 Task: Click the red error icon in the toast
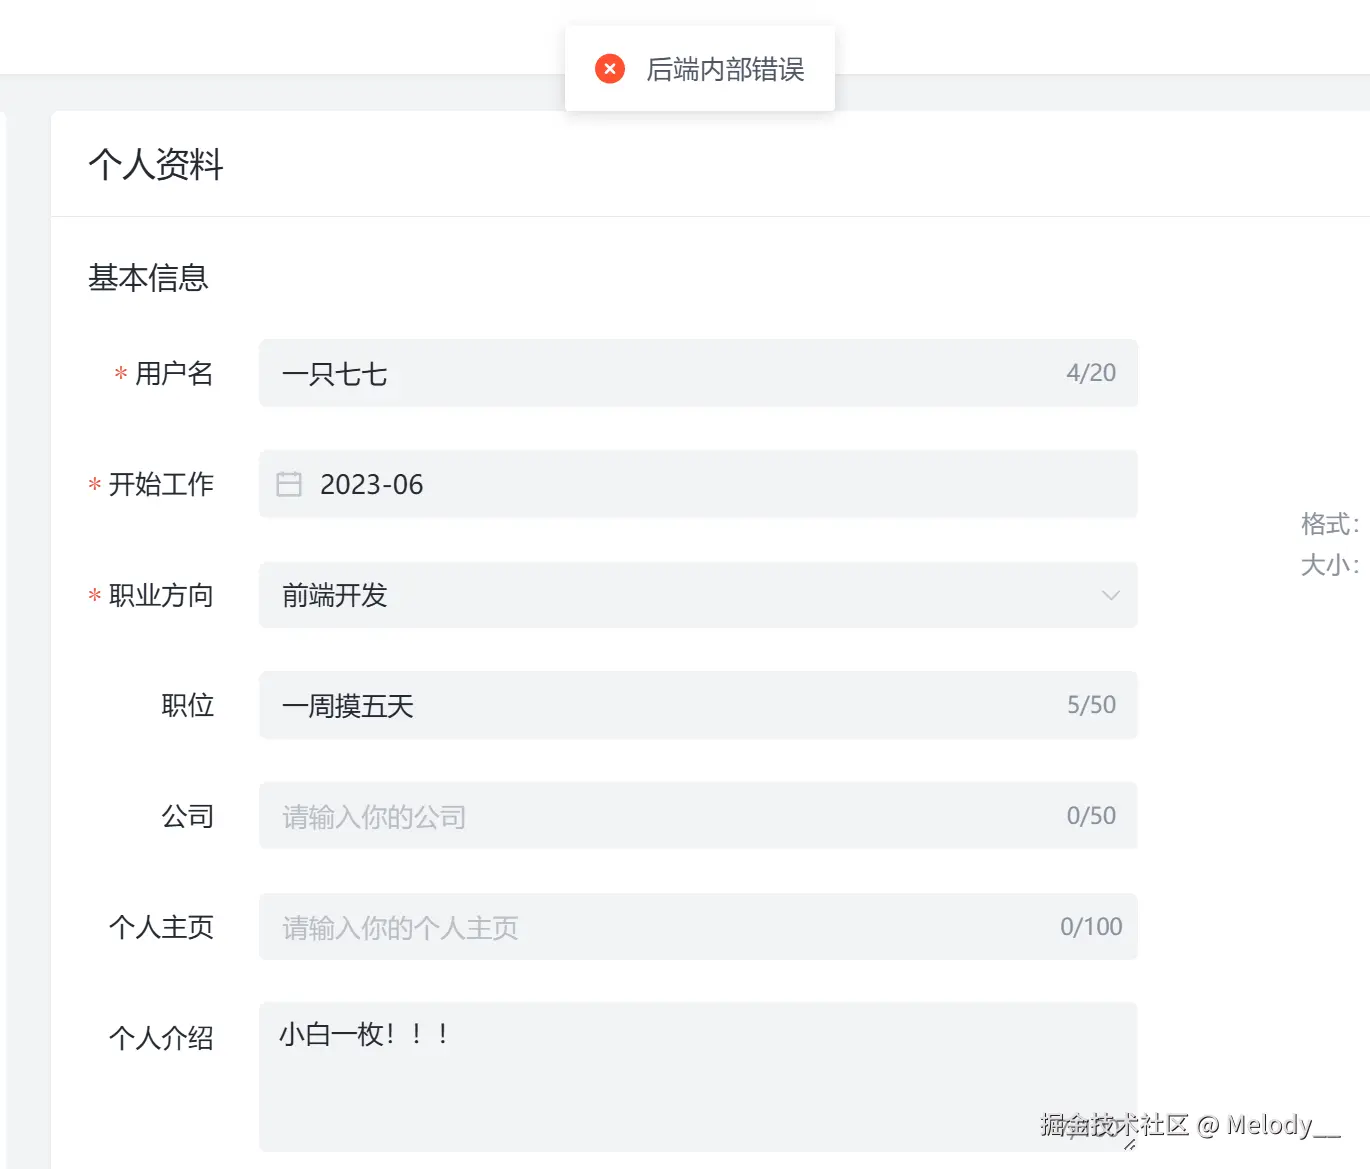coord(609,68)
